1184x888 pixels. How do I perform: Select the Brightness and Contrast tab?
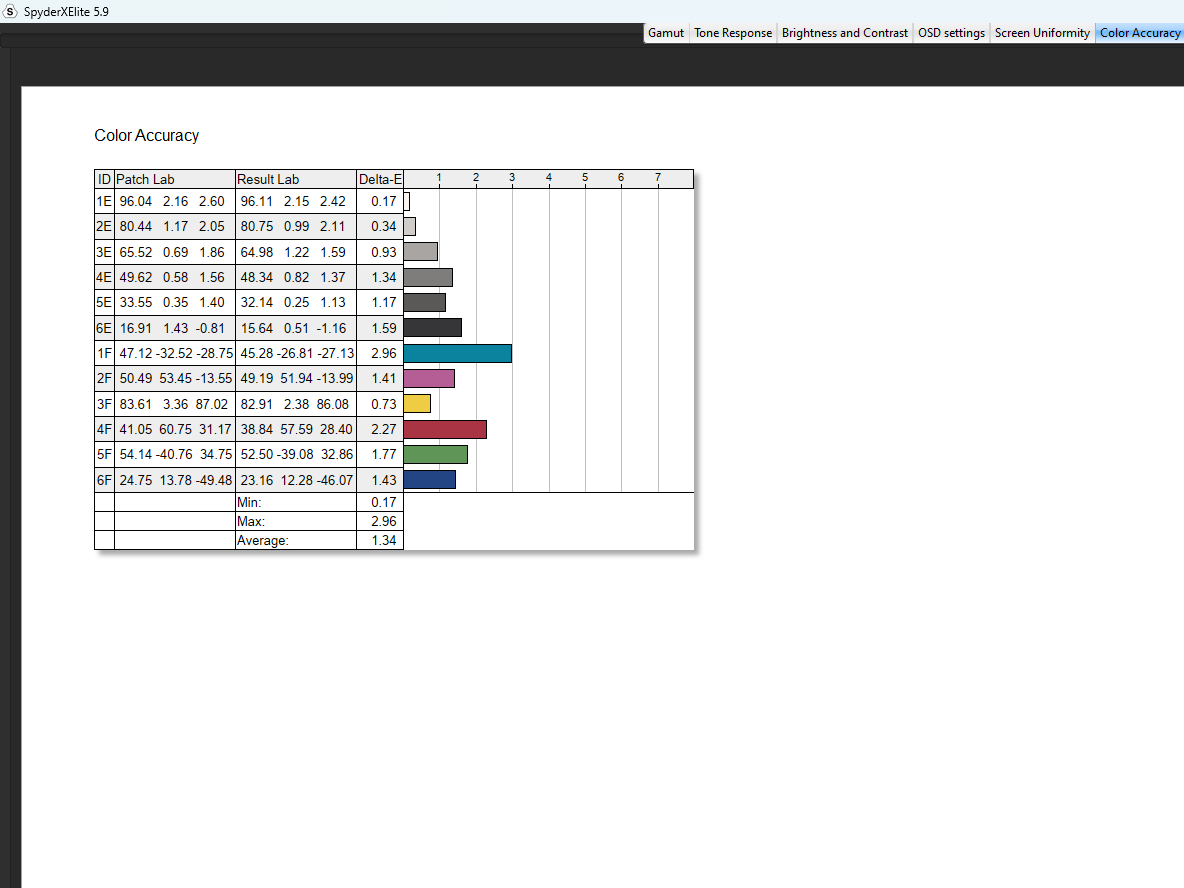(x=845, y=33)
